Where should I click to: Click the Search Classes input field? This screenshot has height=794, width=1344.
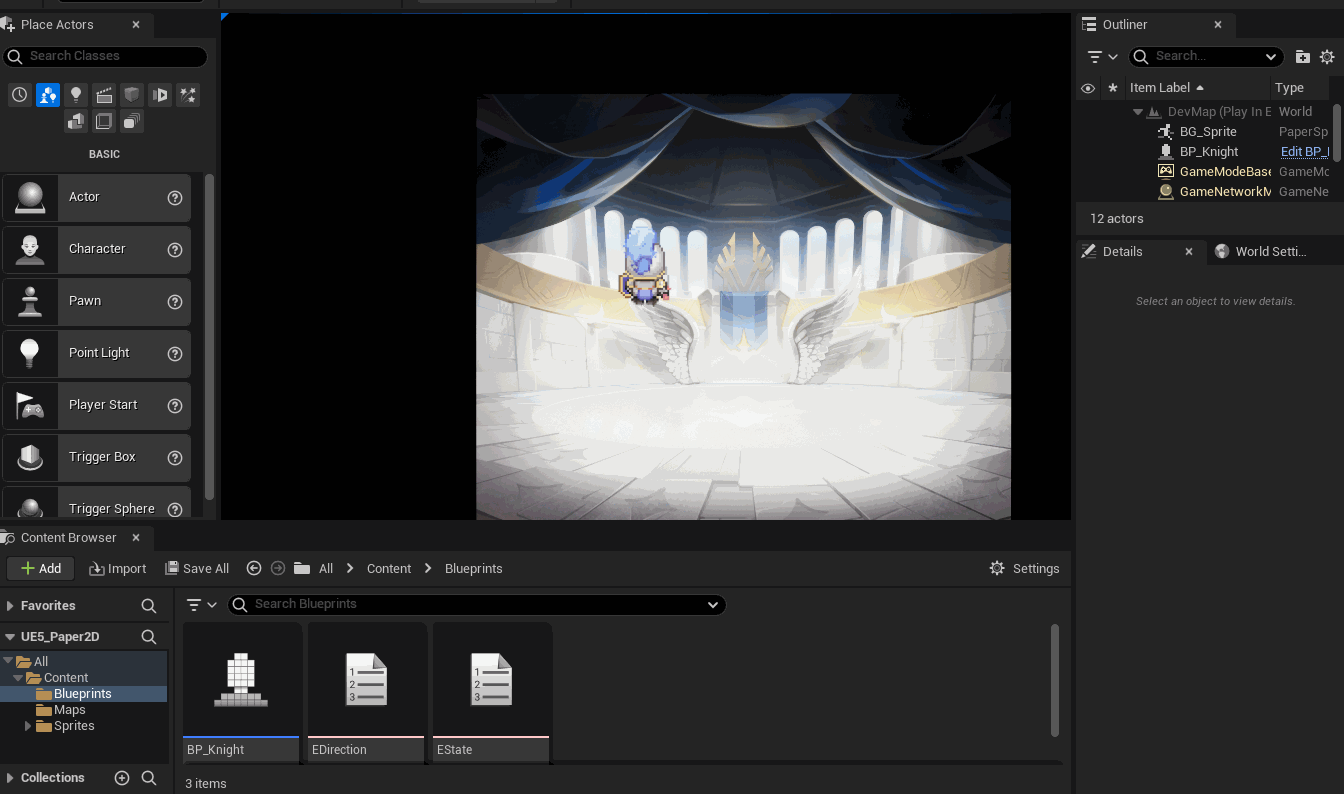[105, 56]
